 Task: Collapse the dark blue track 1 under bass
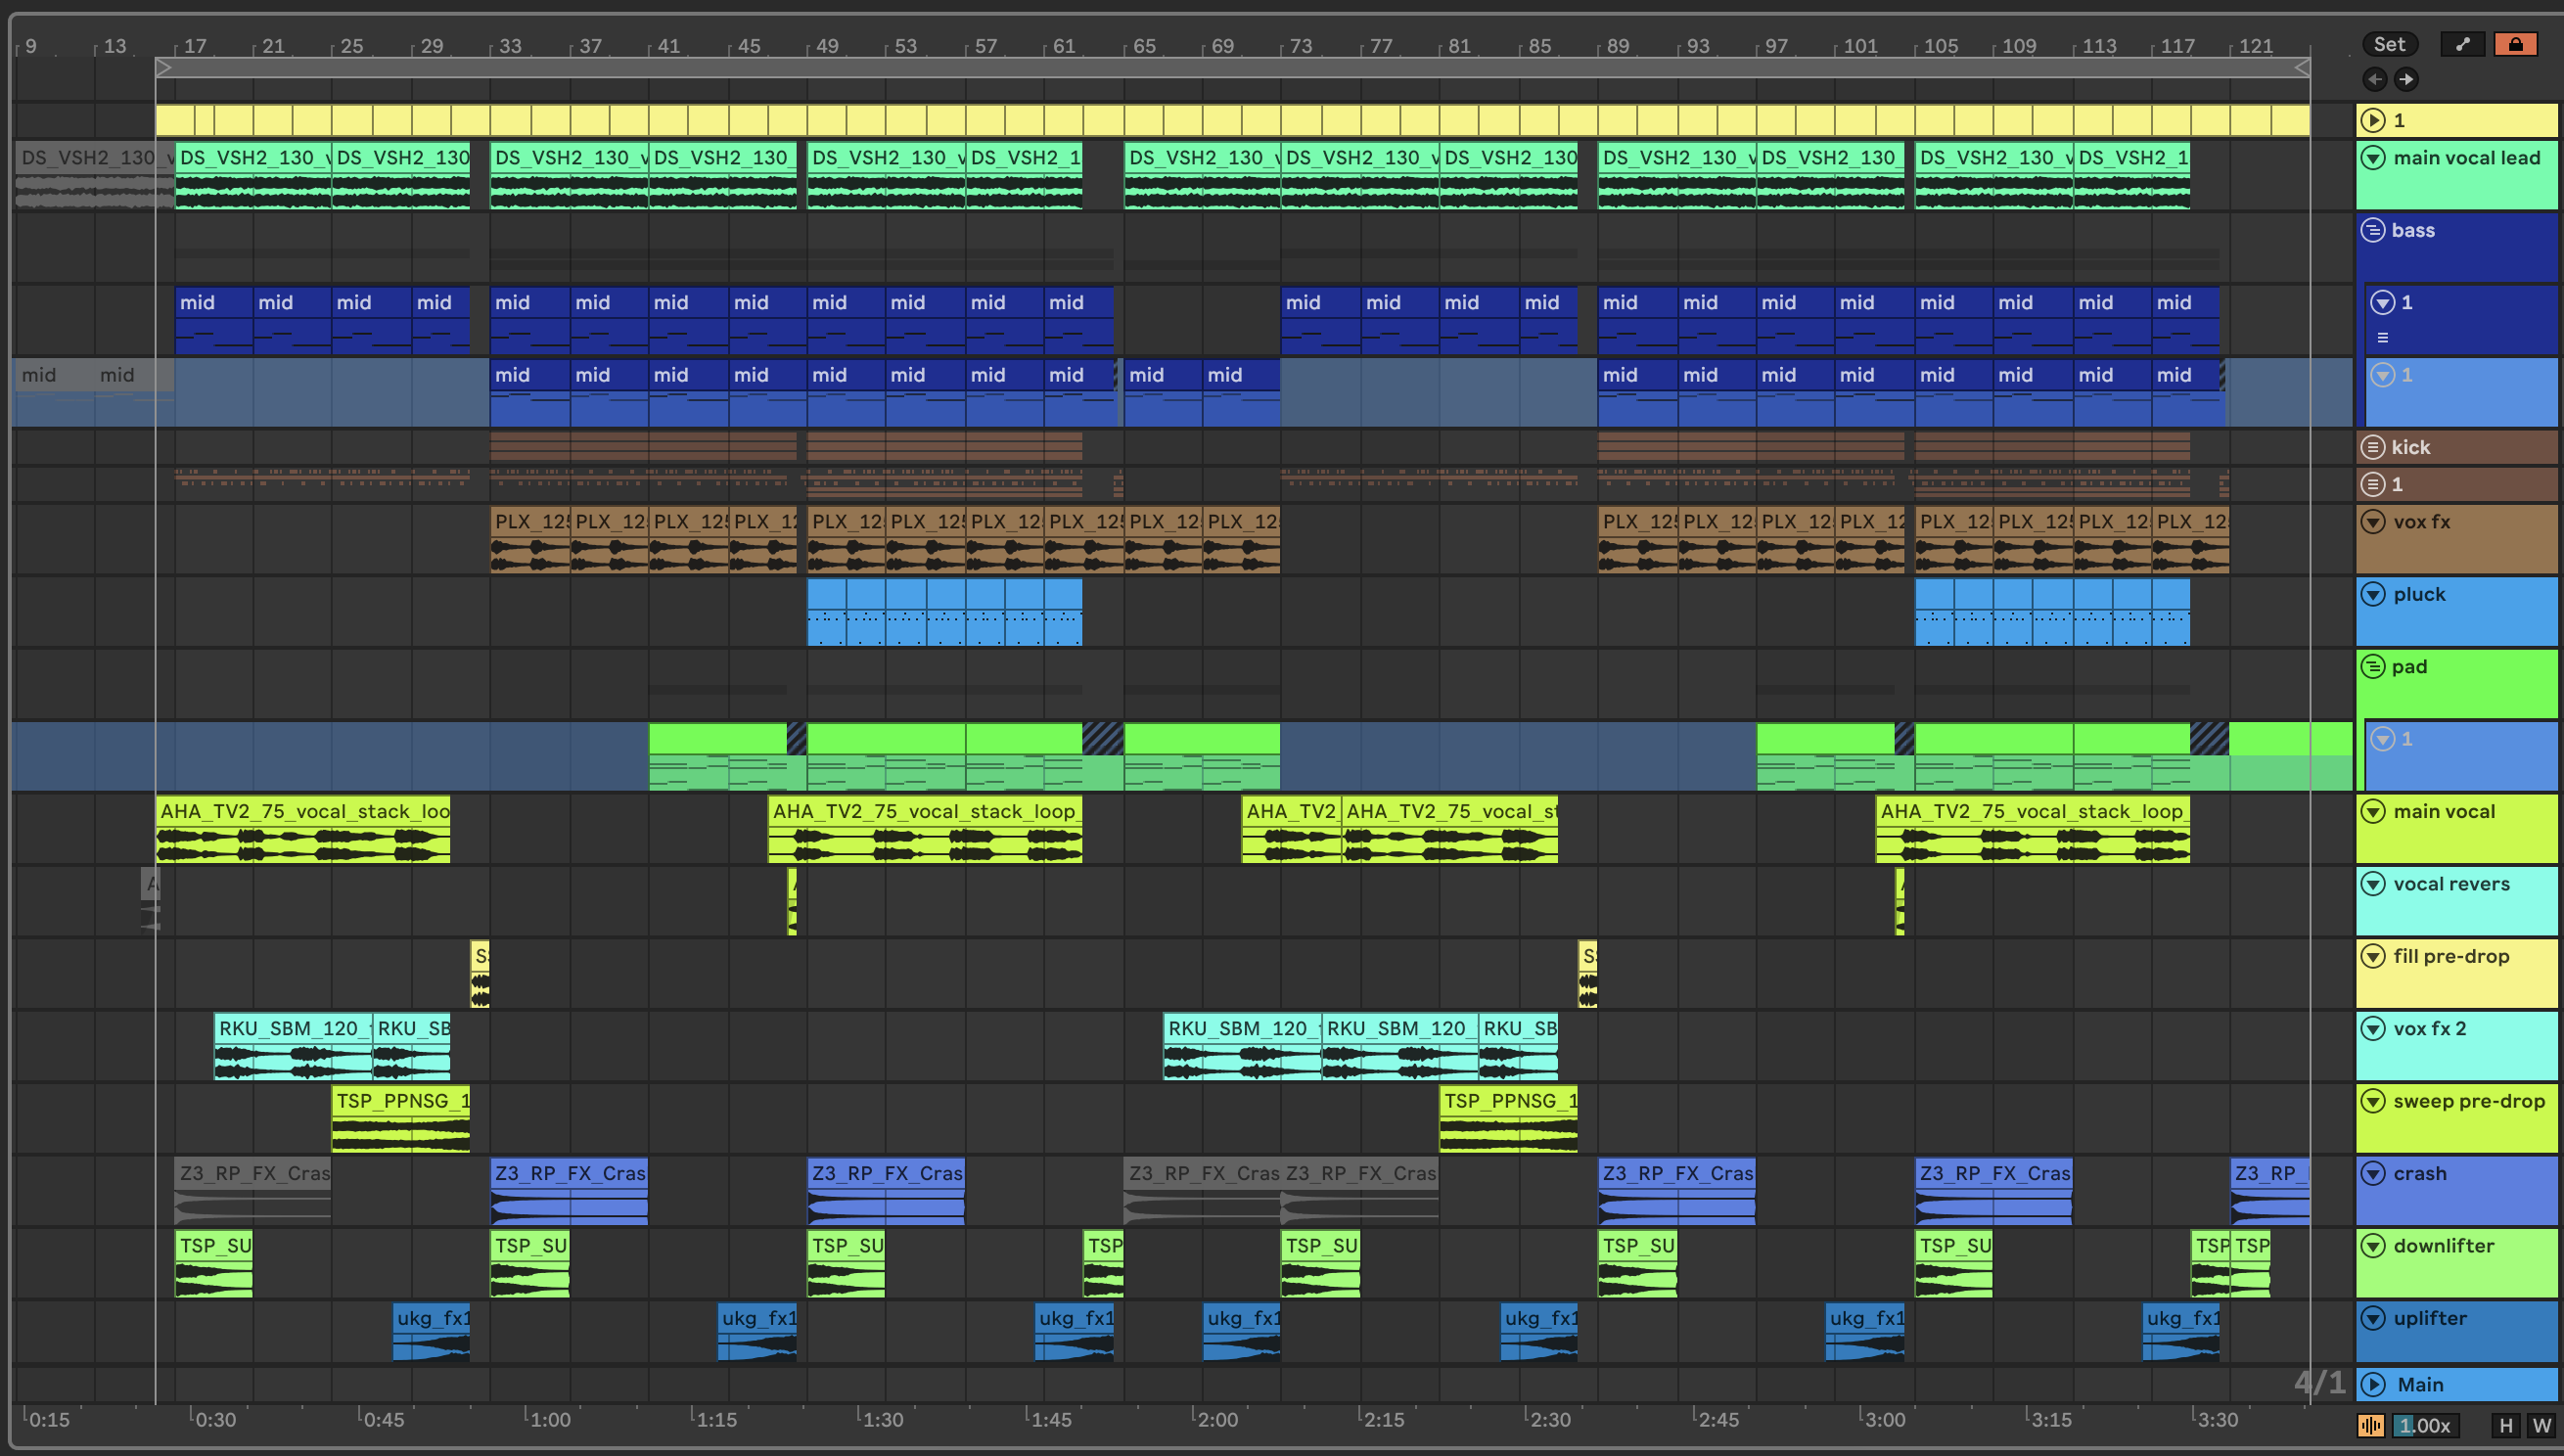[2383, 302]
